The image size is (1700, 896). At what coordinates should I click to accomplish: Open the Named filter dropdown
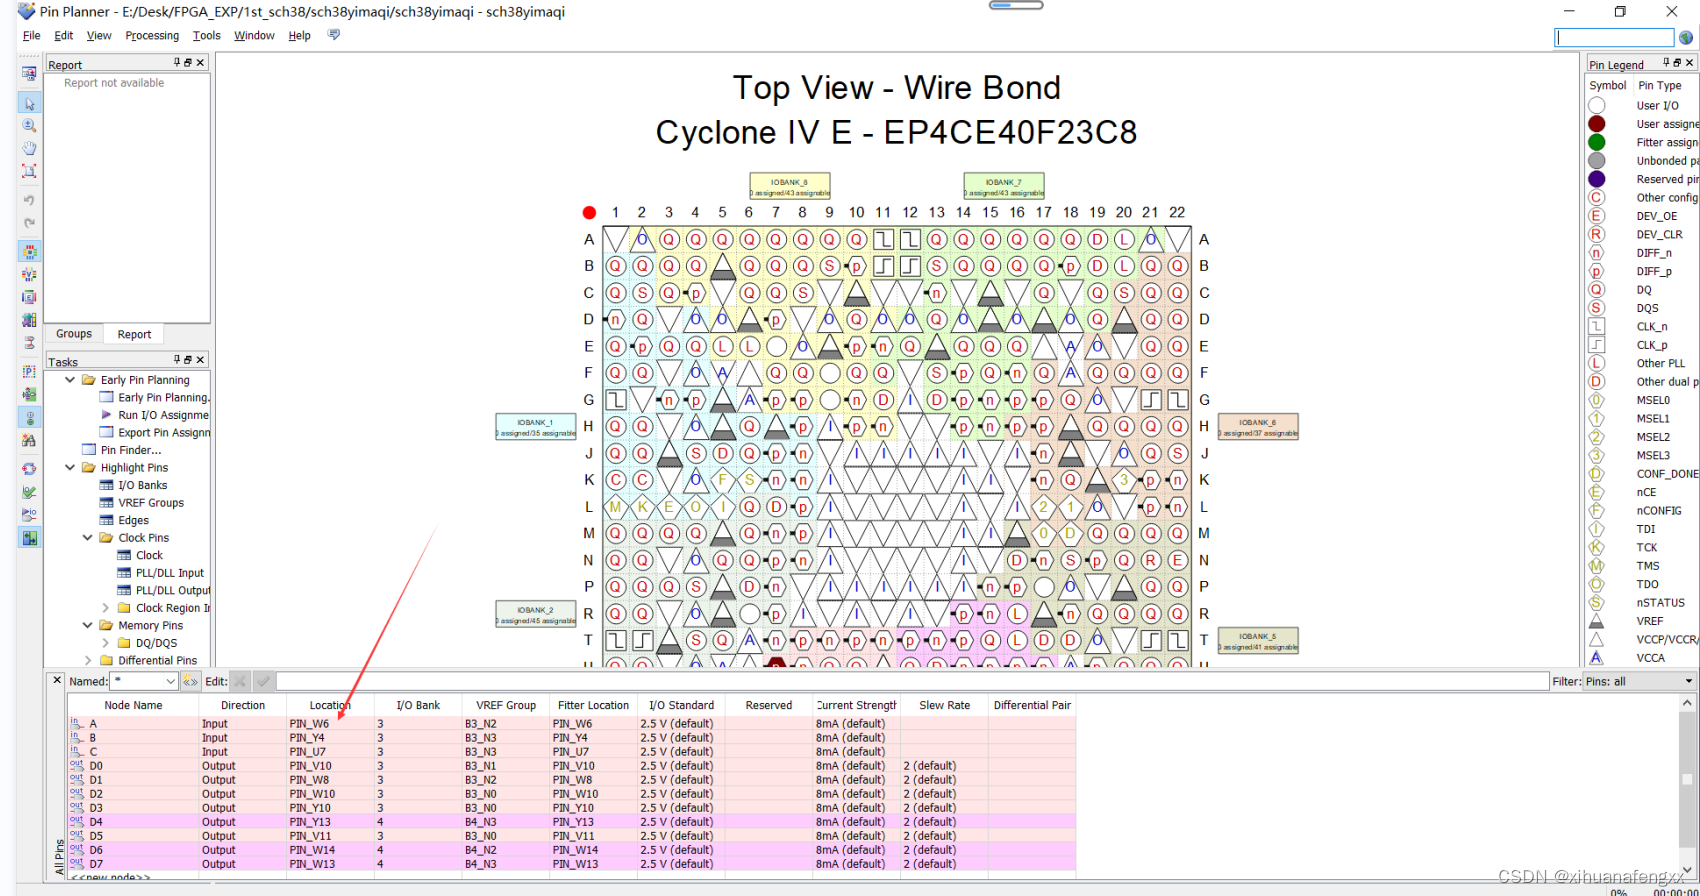[x=170, y=681]
